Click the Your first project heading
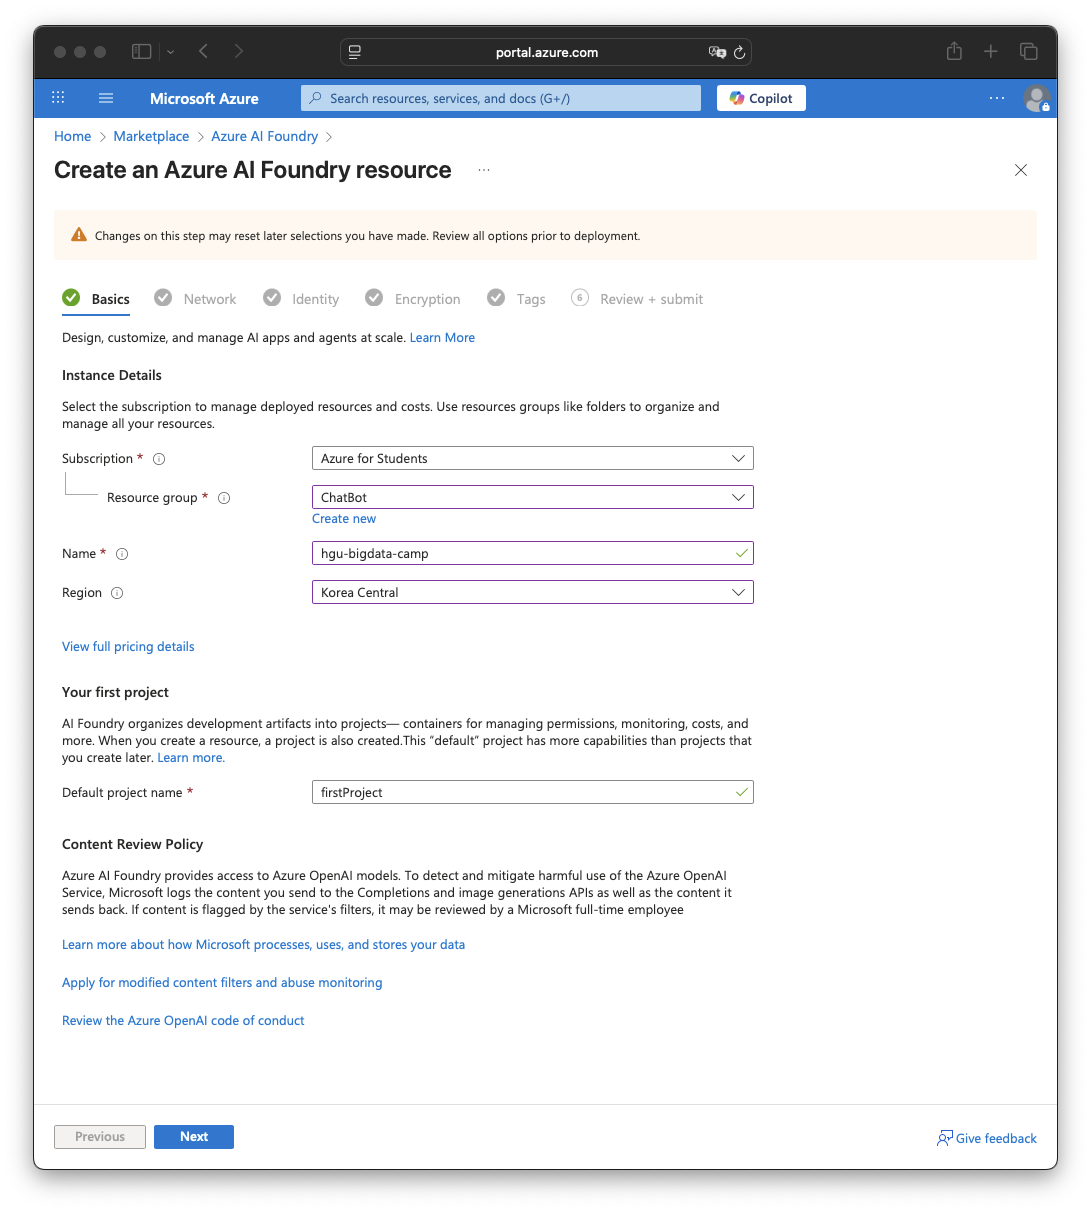 [115, 692]
